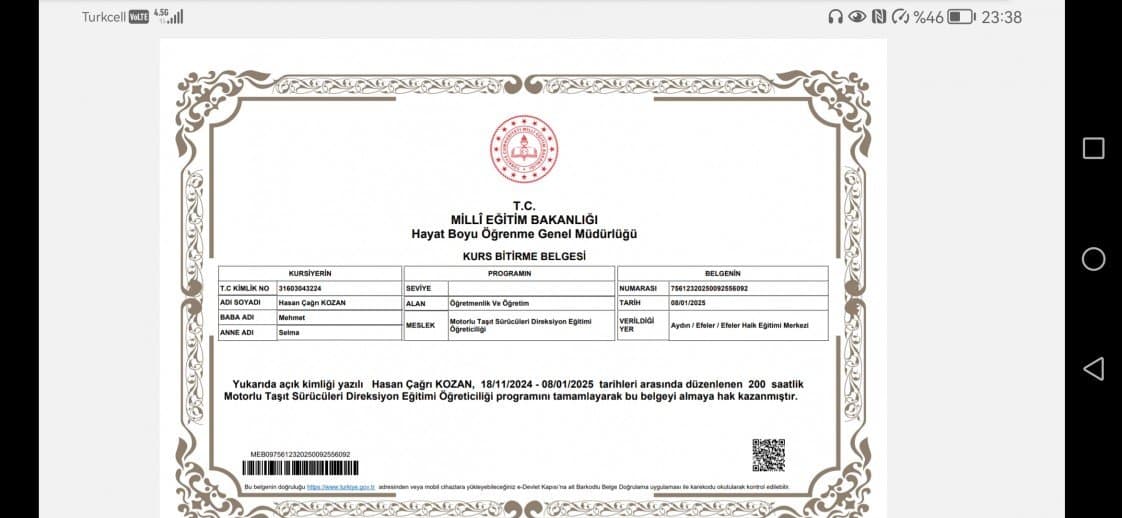
Task: Tap the NFC status bar icon
Action: pyautogui.click(x=879, y=16)
